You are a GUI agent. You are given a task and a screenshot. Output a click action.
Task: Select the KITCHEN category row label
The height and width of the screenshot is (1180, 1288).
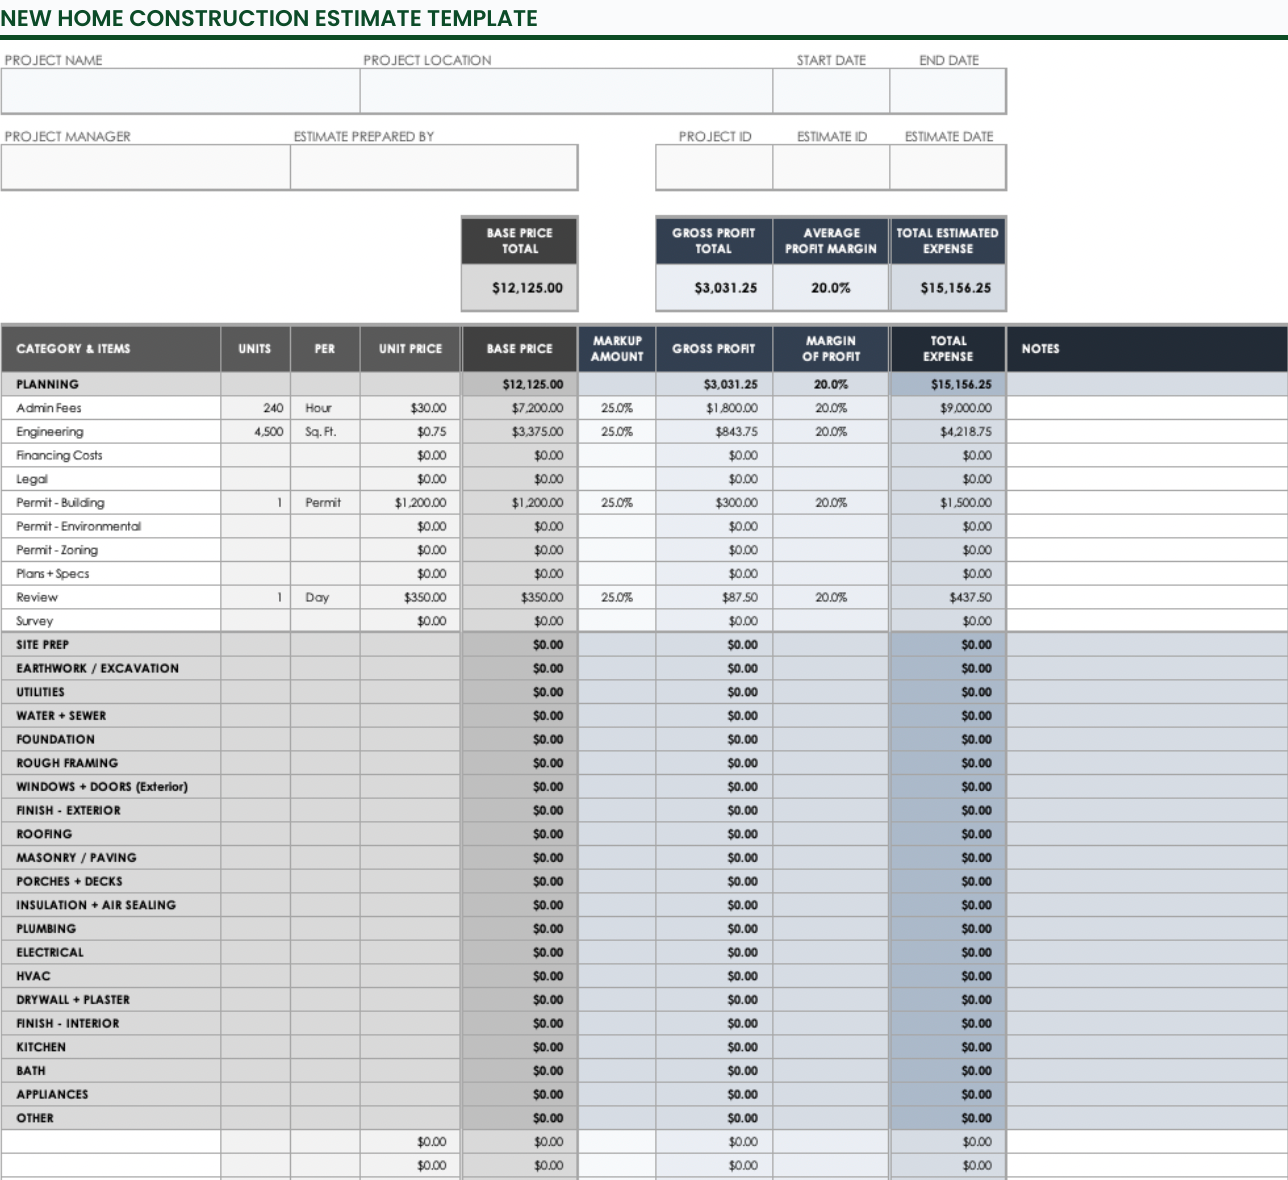(x=110, y=1046)
